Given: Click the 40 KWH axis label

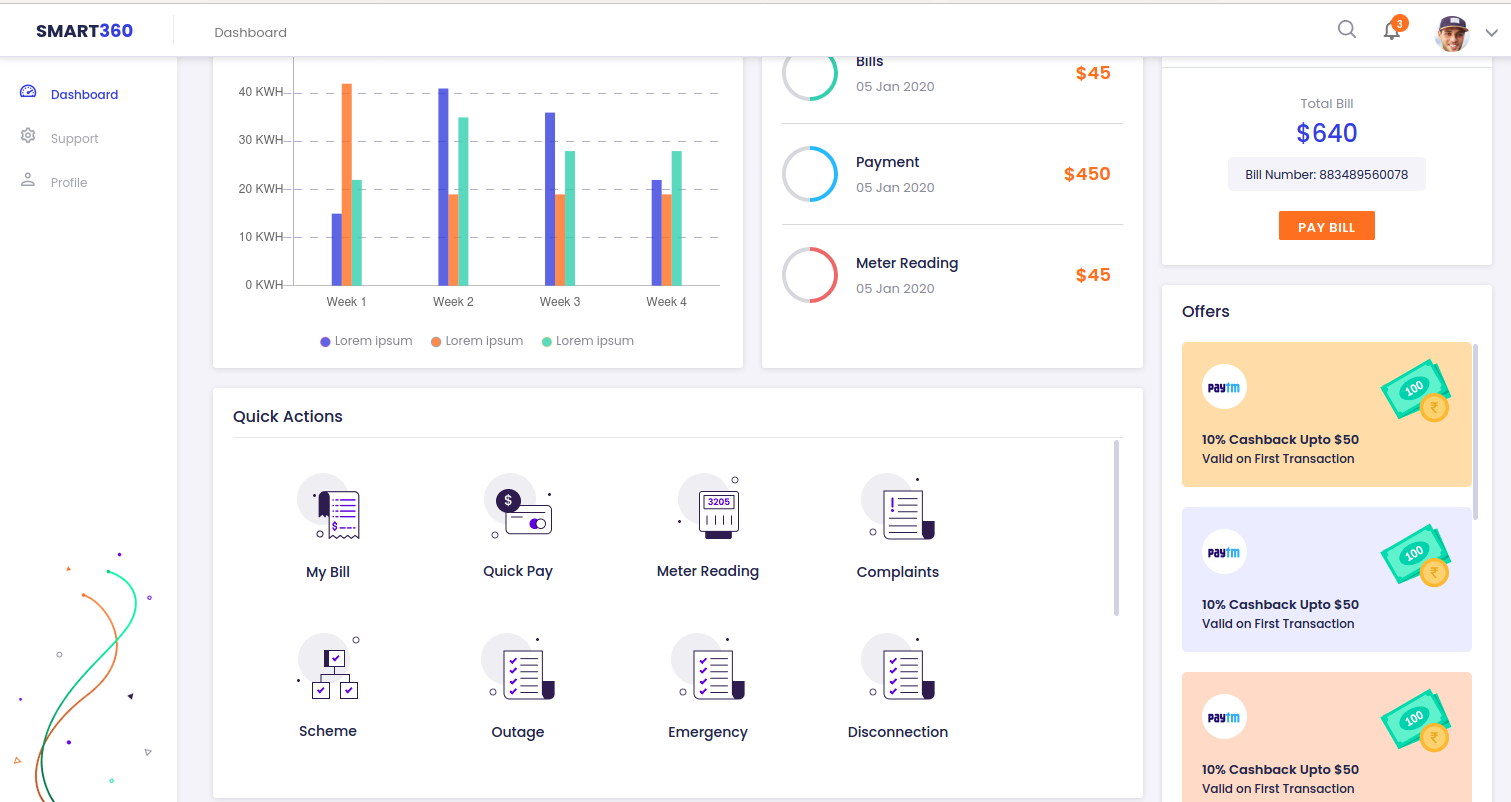Looking at the screenshot, I should click(x=260, y=92).
